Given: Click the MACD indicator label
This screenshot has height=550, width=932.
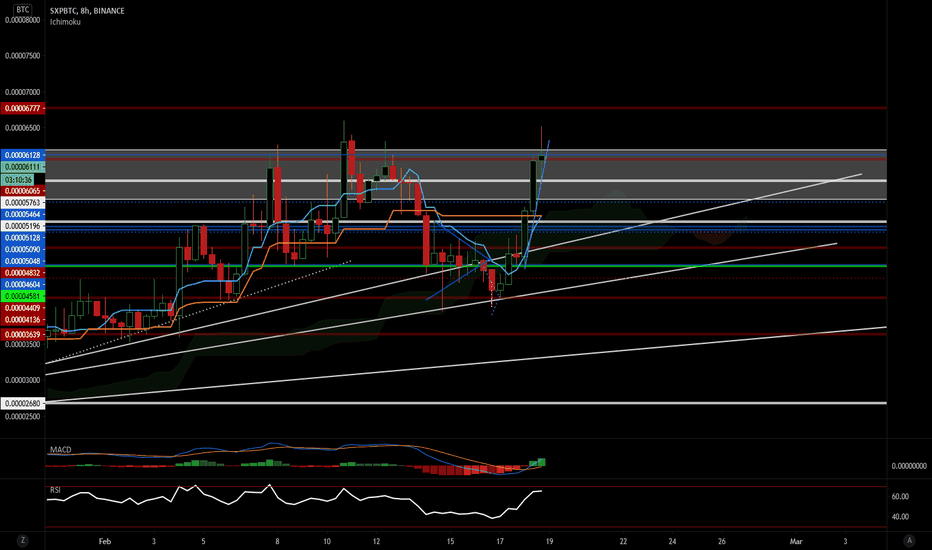Looking at the screenshot, I should [61, 450].
